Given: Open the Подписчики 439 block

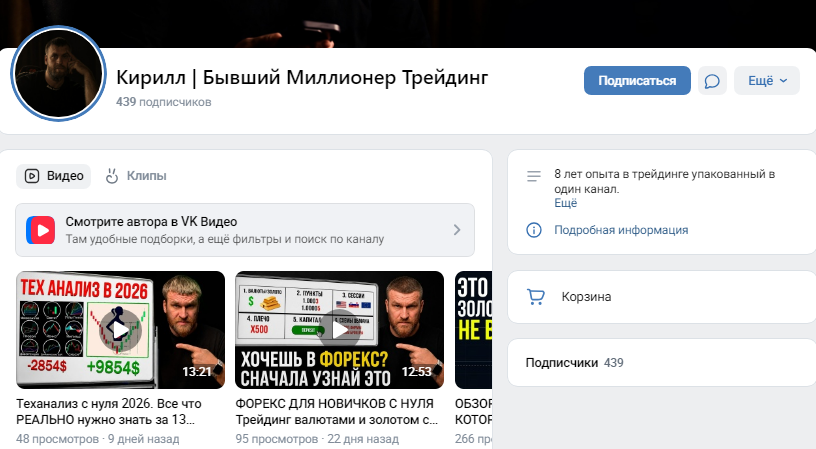Looking at the screenshot, I should [x=662, y=363].
